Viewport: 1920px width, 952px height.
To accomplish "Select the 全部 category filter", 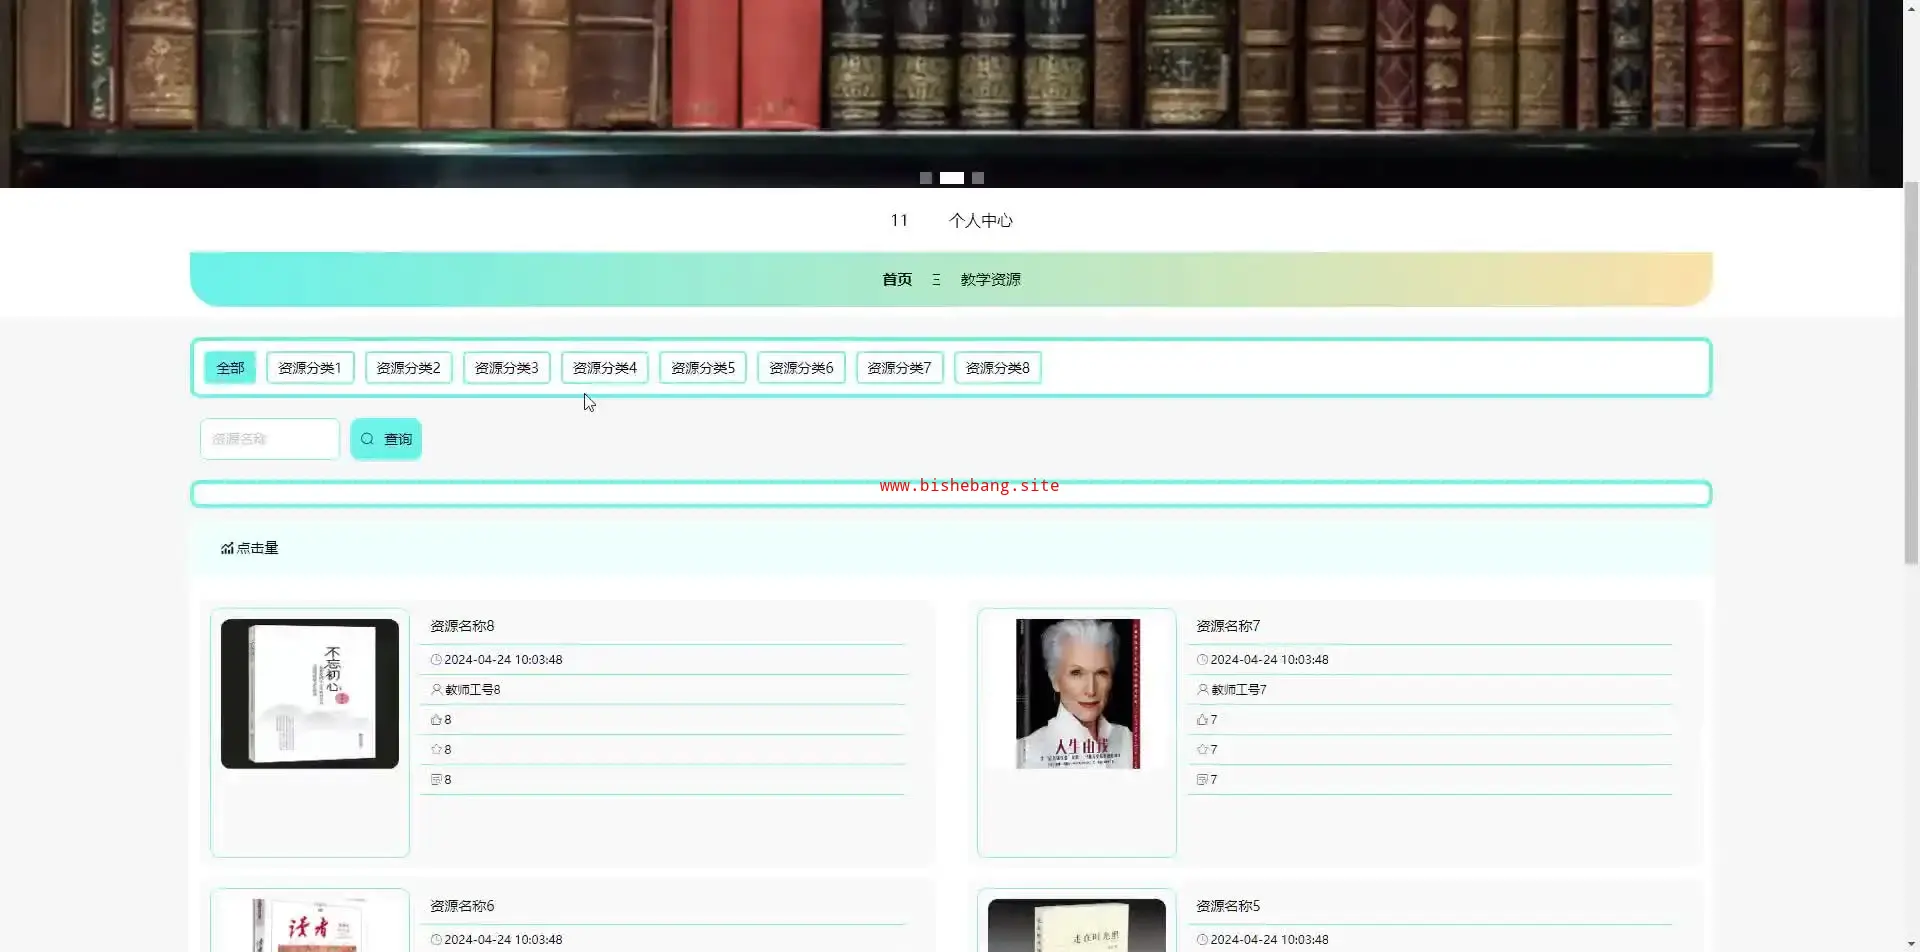I will 230,368.
